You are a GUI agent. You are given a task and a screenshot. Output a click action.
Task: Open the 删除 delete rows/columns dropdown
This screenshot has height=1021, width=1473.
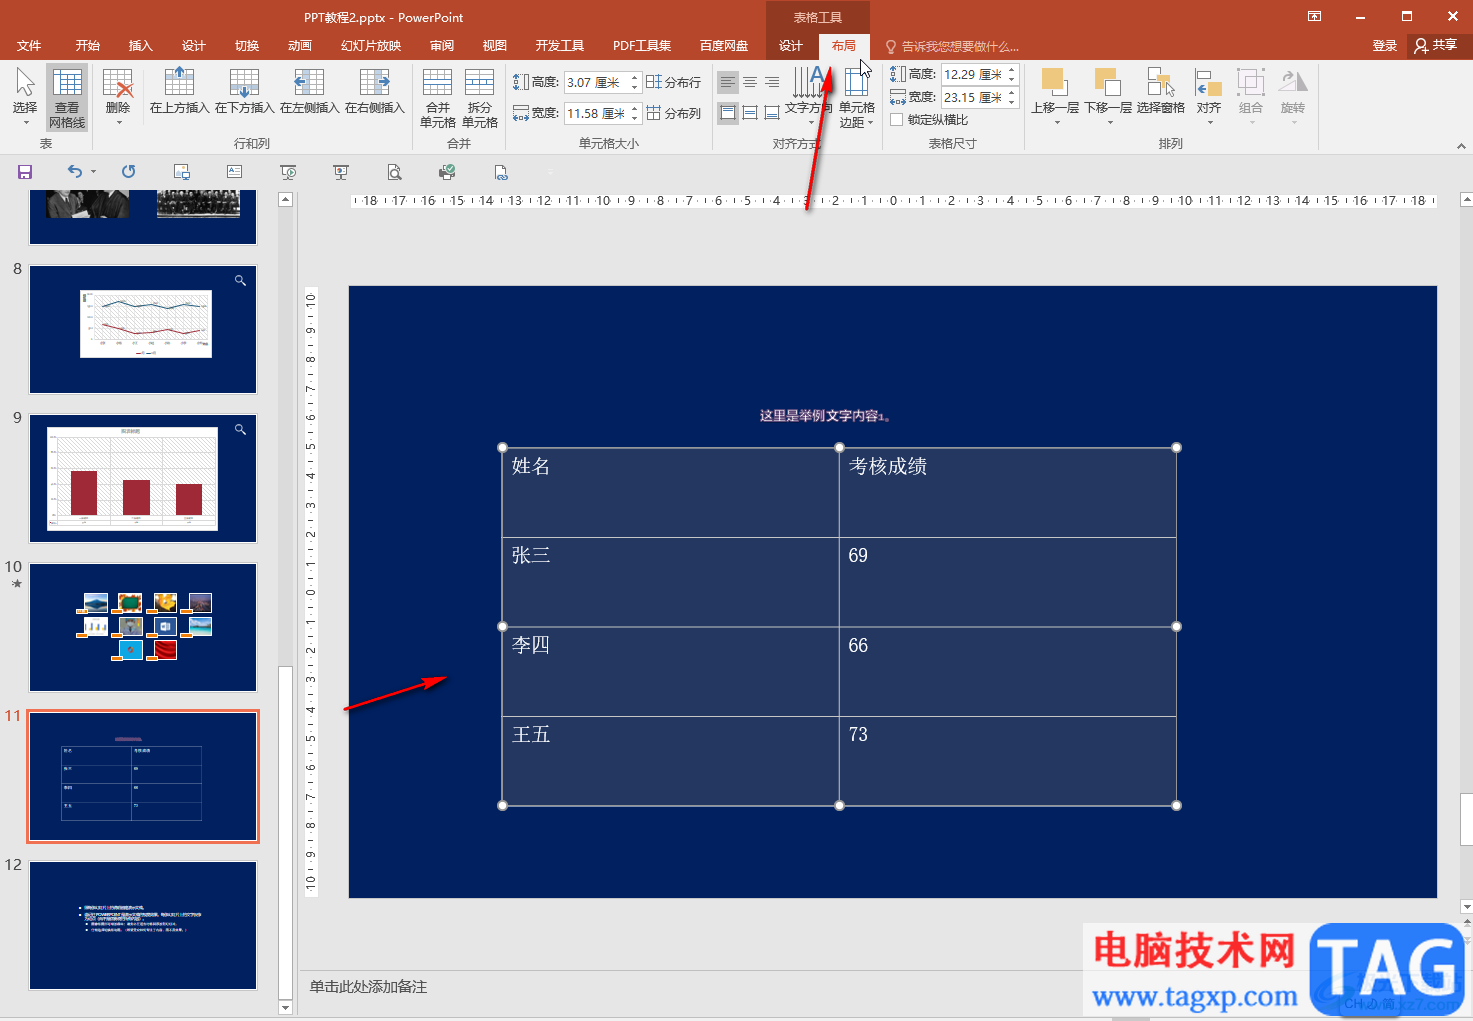pos(118,97)
